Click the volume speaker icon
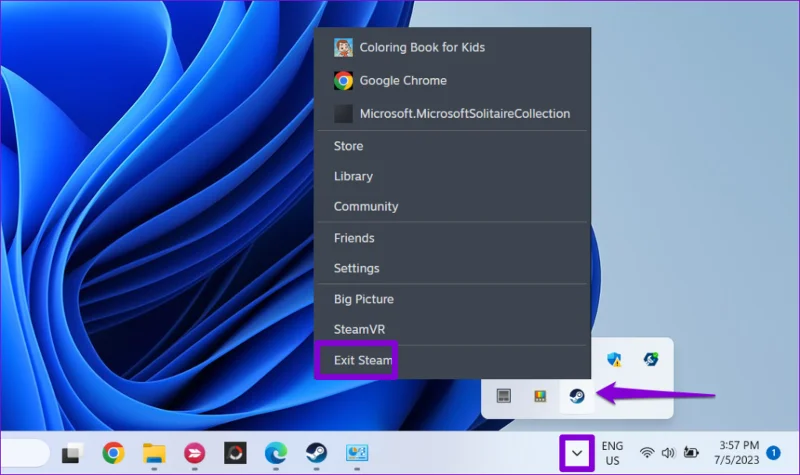The image size is (800, 475). pyautogui.click(x=668, y=453)
